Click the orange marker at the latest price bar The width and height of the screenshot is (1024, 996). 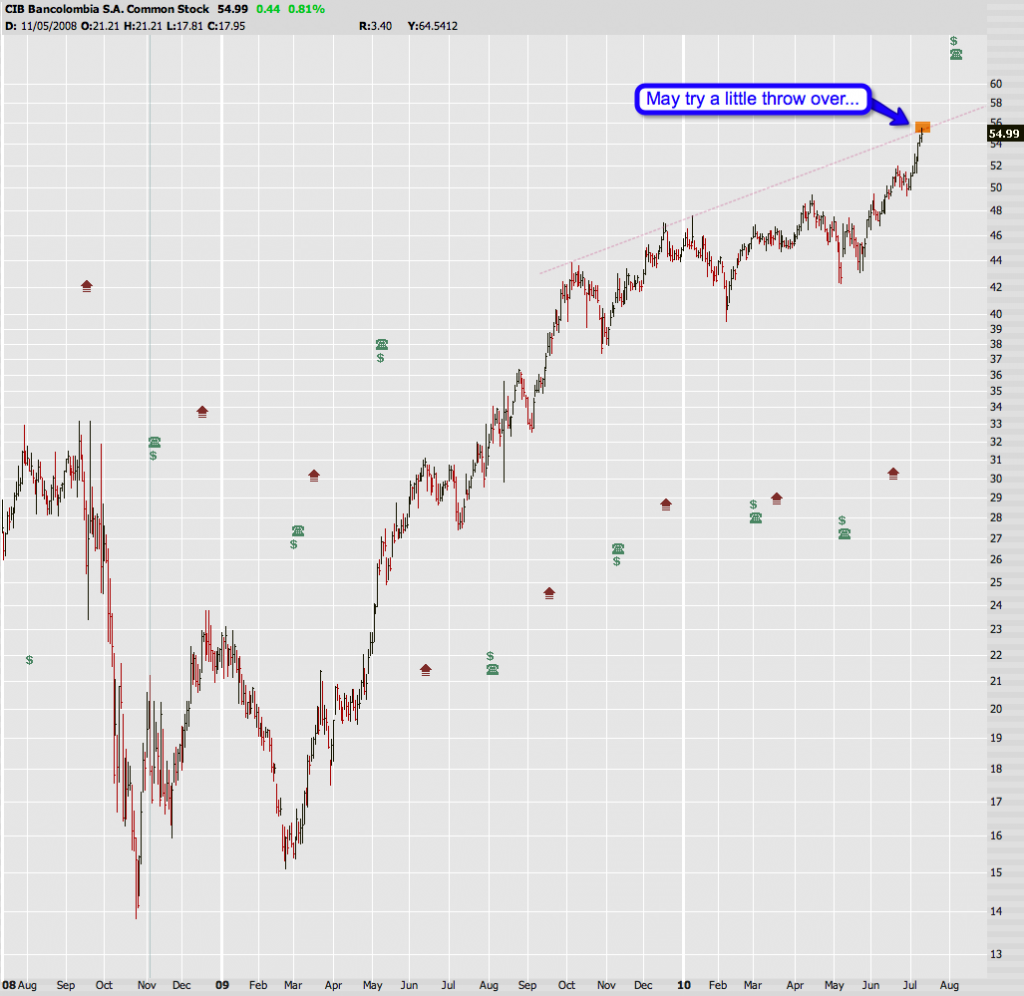(922, 127)
